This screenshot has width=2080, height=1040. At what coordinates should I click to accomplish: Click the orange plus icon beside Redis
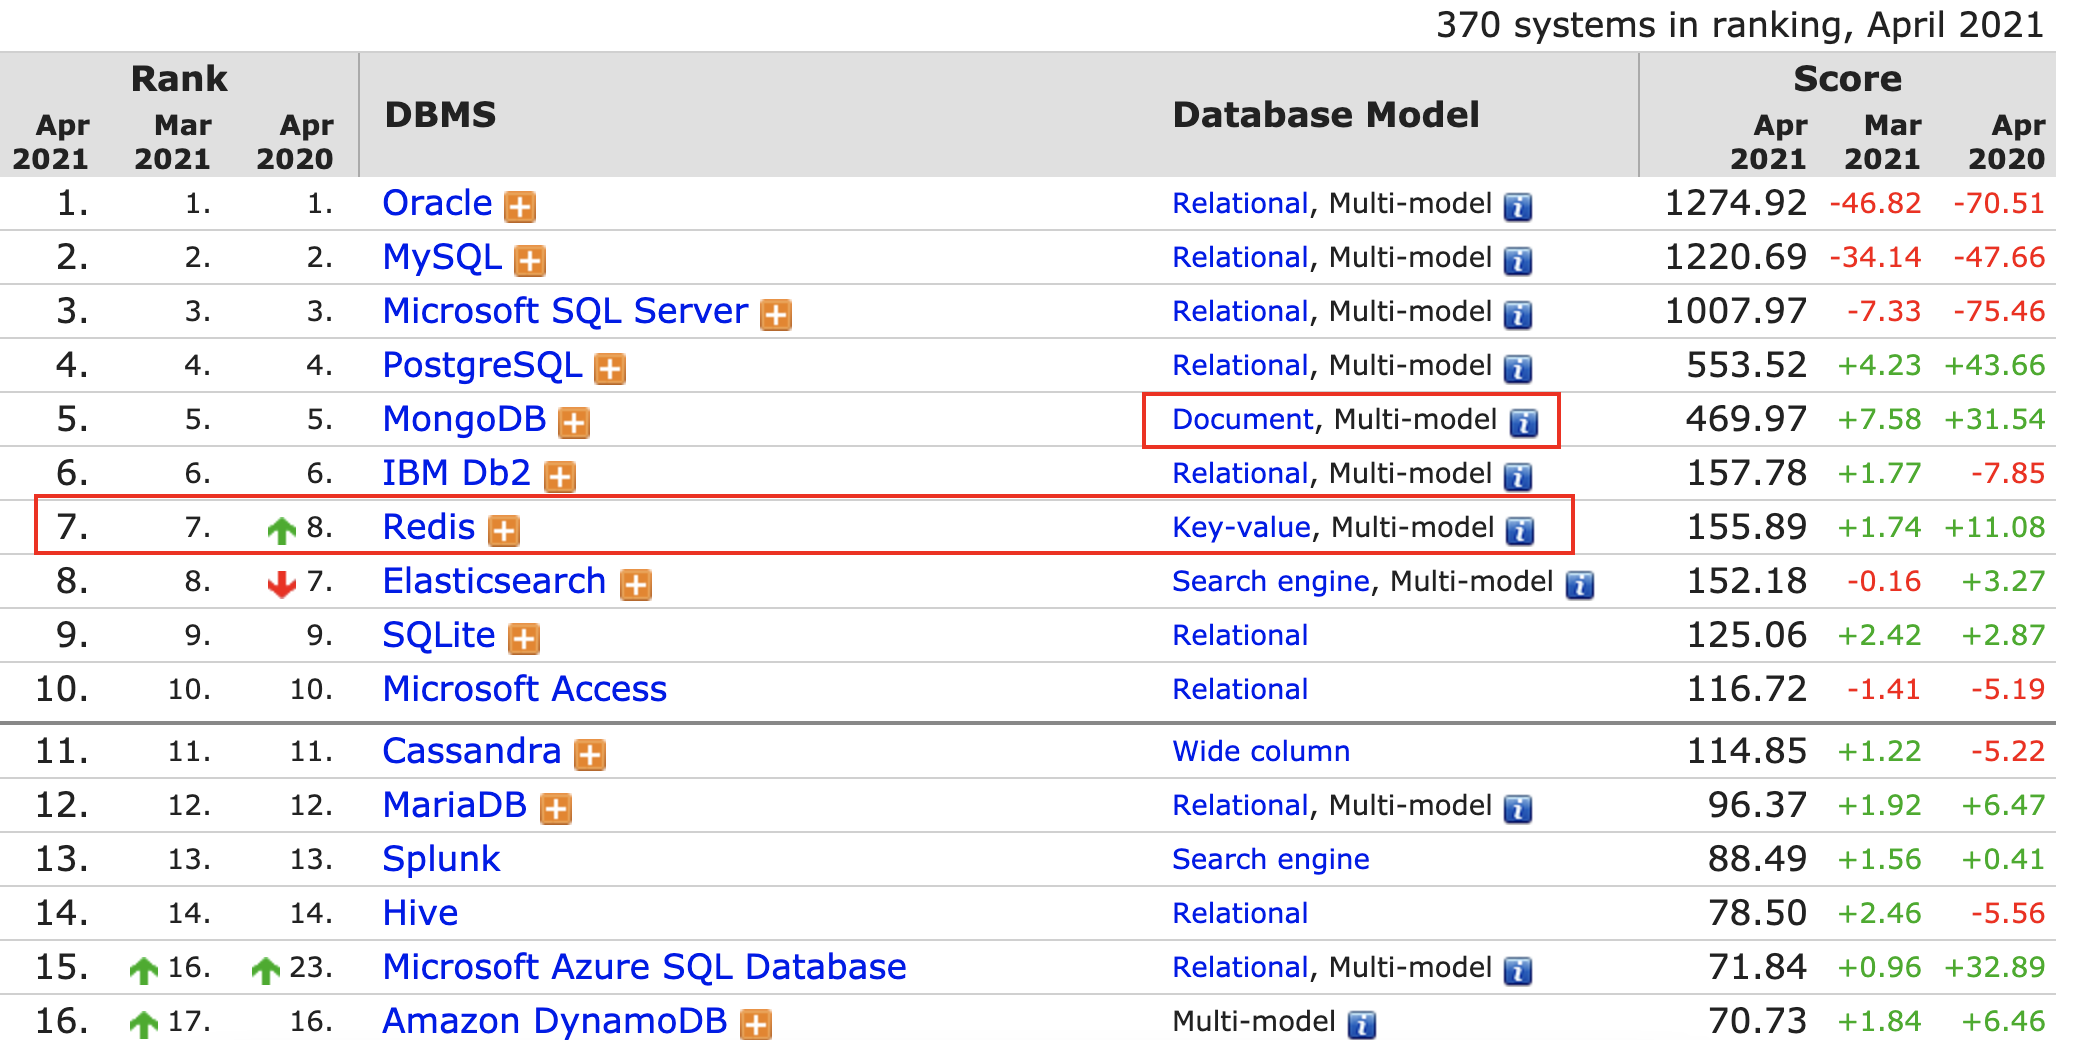tap(504, 531)
